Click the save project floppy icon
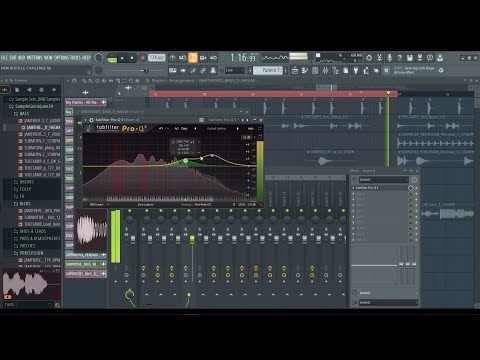 (410, 58)
